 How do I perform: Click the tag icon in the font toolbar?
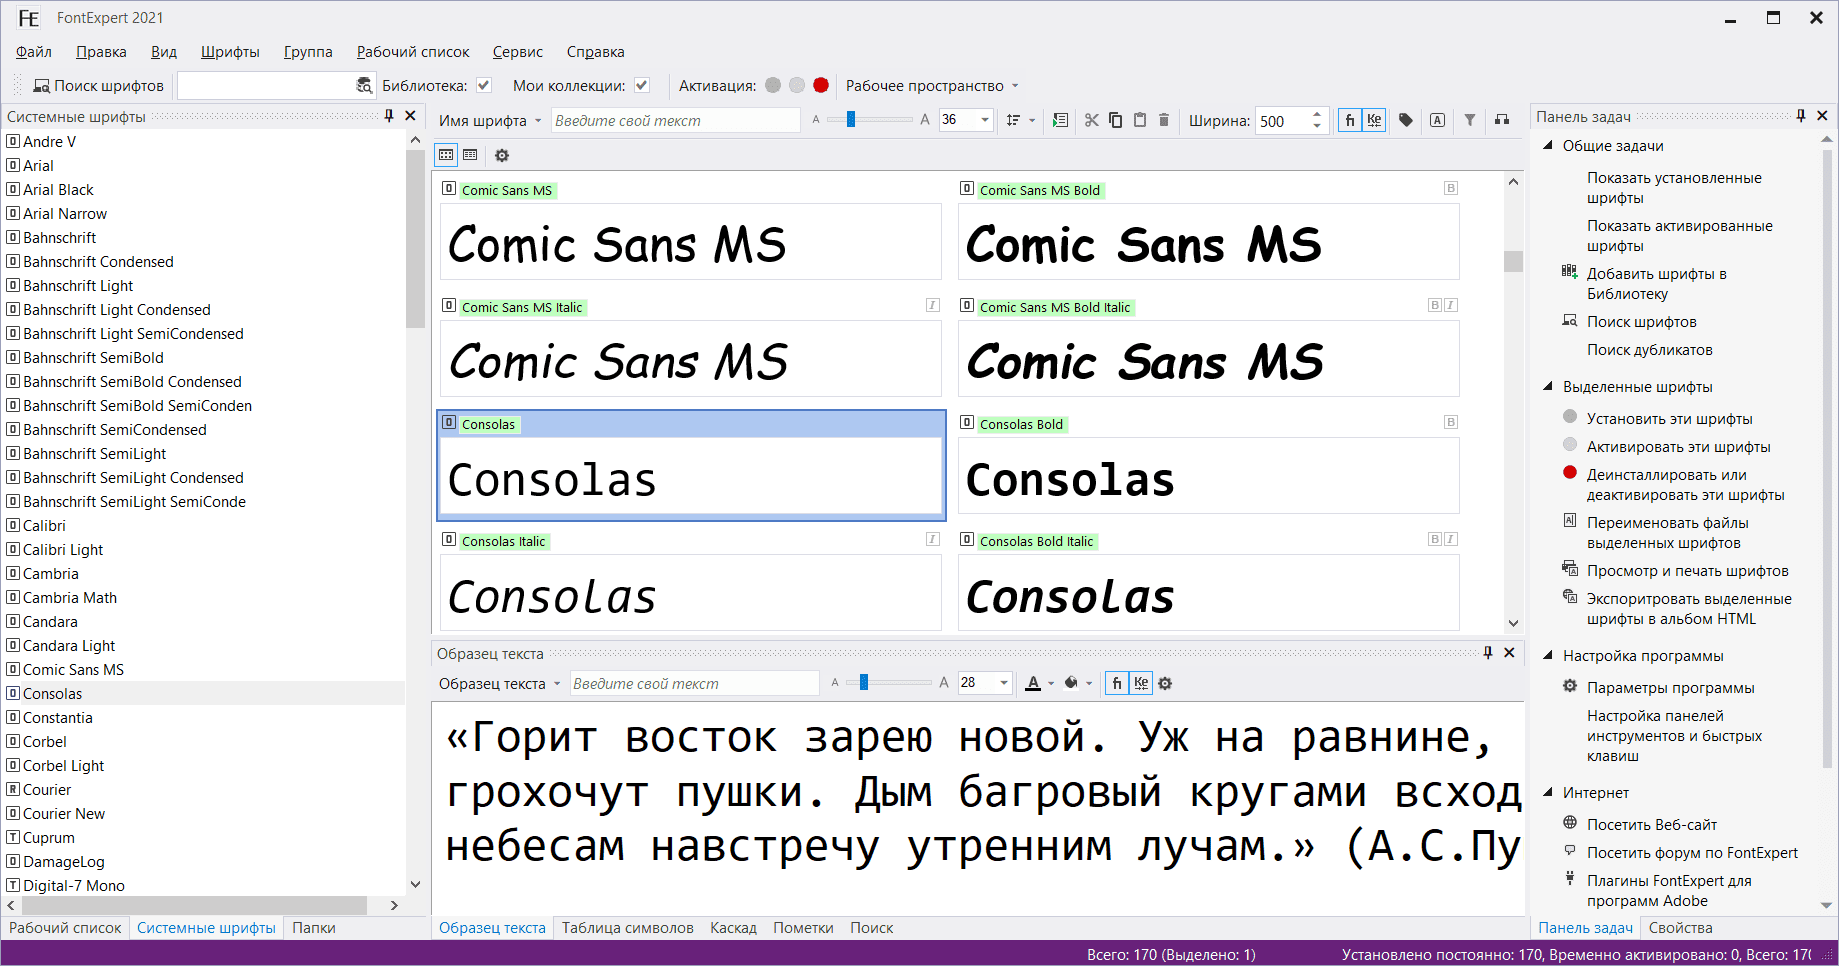pyautogui.click(x=1406, y=120)
